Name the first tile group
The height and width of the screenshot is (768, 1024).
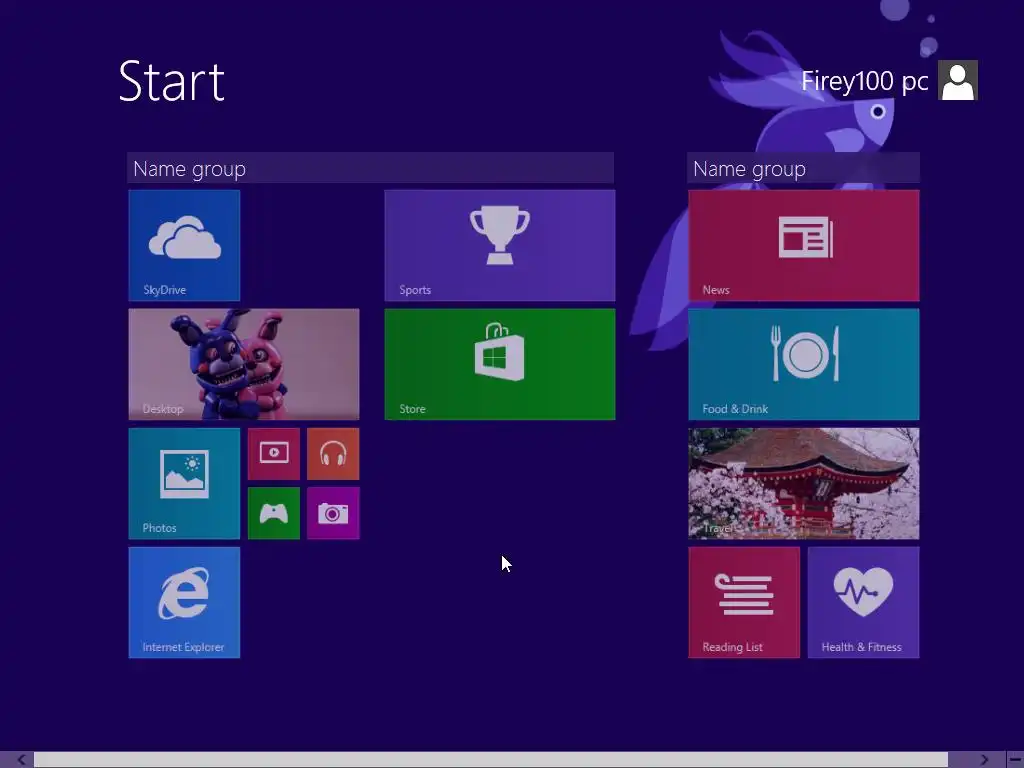pyautogui.click(x=370, y=168)
